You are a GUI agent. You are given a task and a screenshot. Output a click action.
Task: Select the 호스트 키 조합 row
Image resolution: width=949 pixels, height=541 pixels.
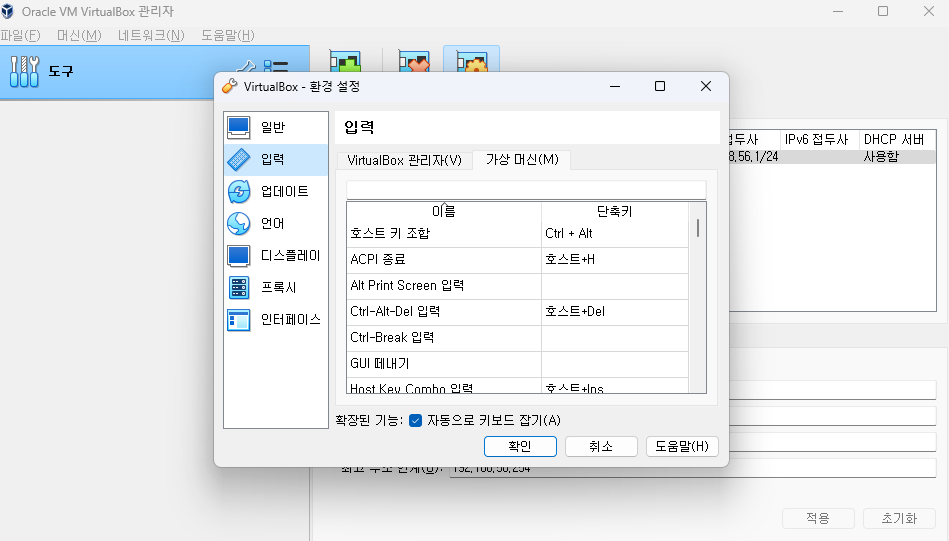[x=517, y=234]
